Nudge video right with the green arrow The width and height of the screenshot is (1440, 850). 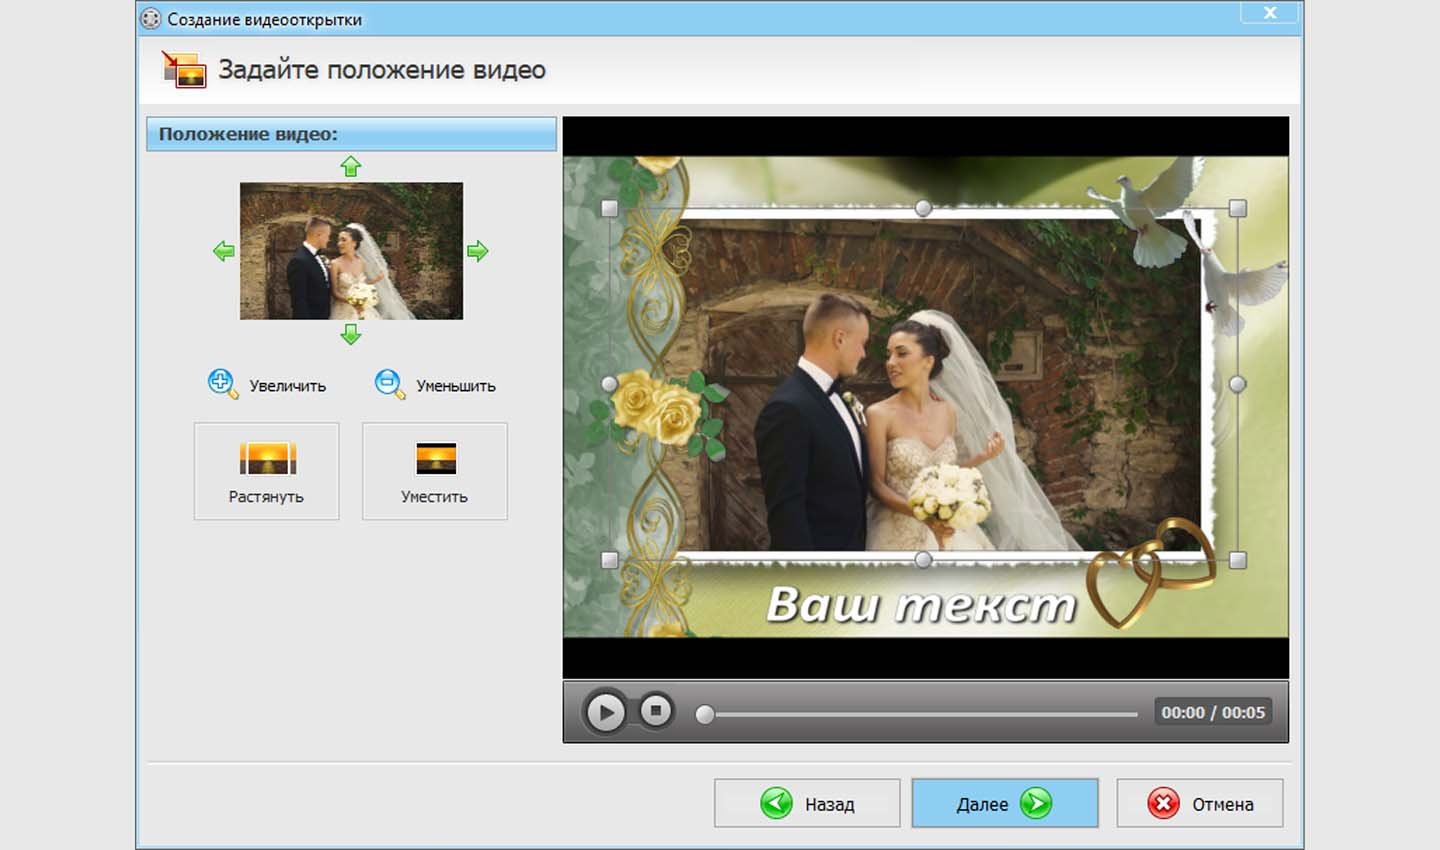coord(477,251)
